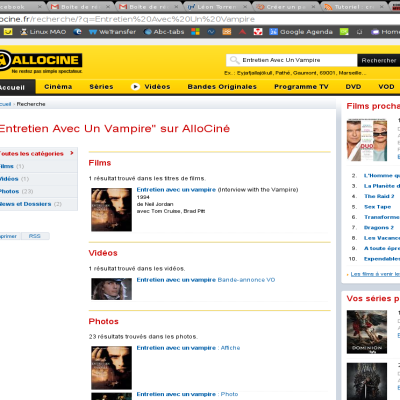Click the AlloCiné logo

pyautogui.click(x=41, y=62)
